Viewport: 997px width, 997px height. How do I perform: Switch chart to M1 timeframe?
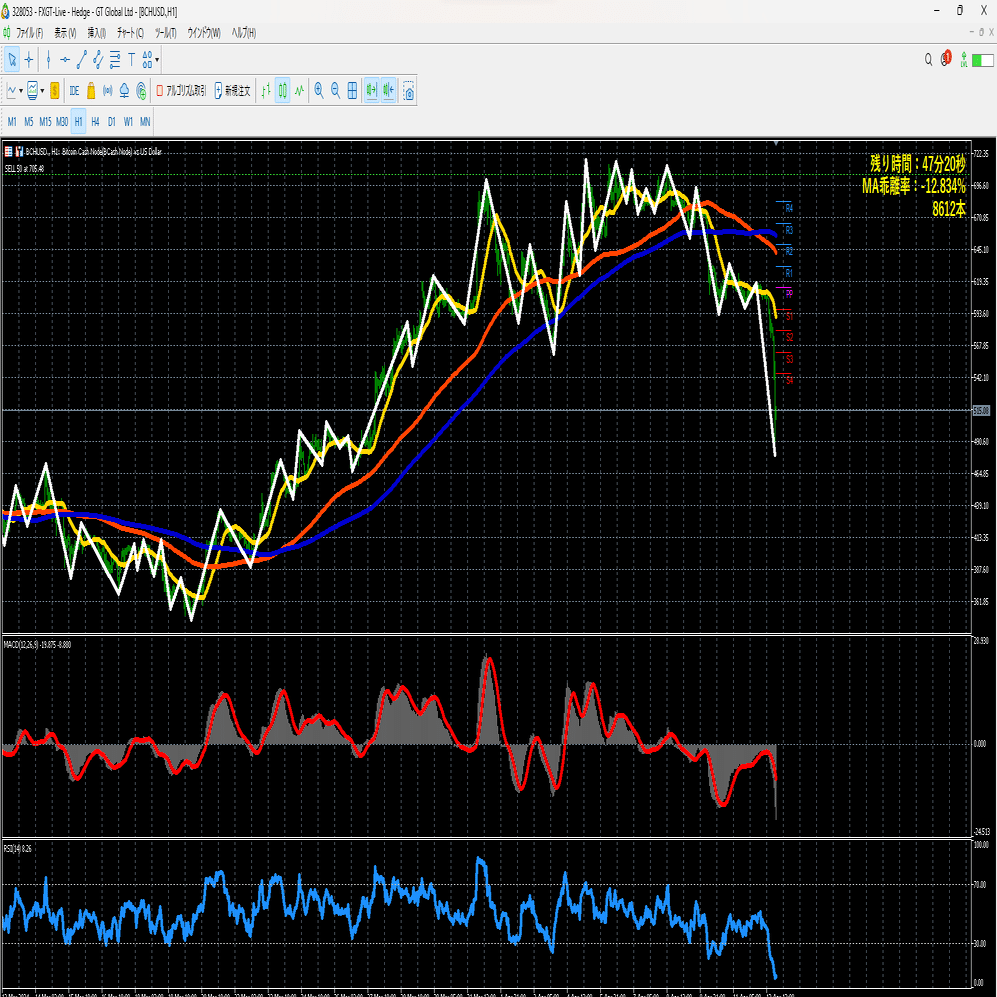point(12,121)
